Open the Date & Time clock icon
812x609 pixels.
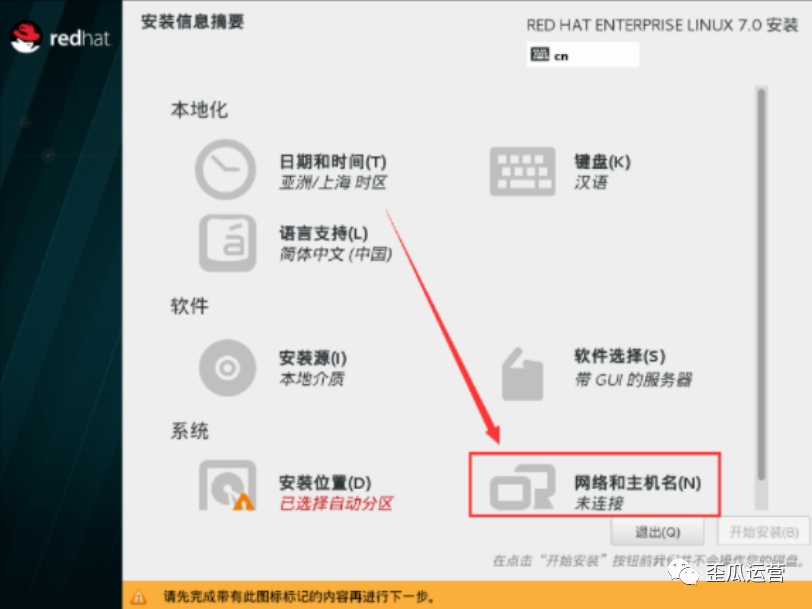point(225,169)
